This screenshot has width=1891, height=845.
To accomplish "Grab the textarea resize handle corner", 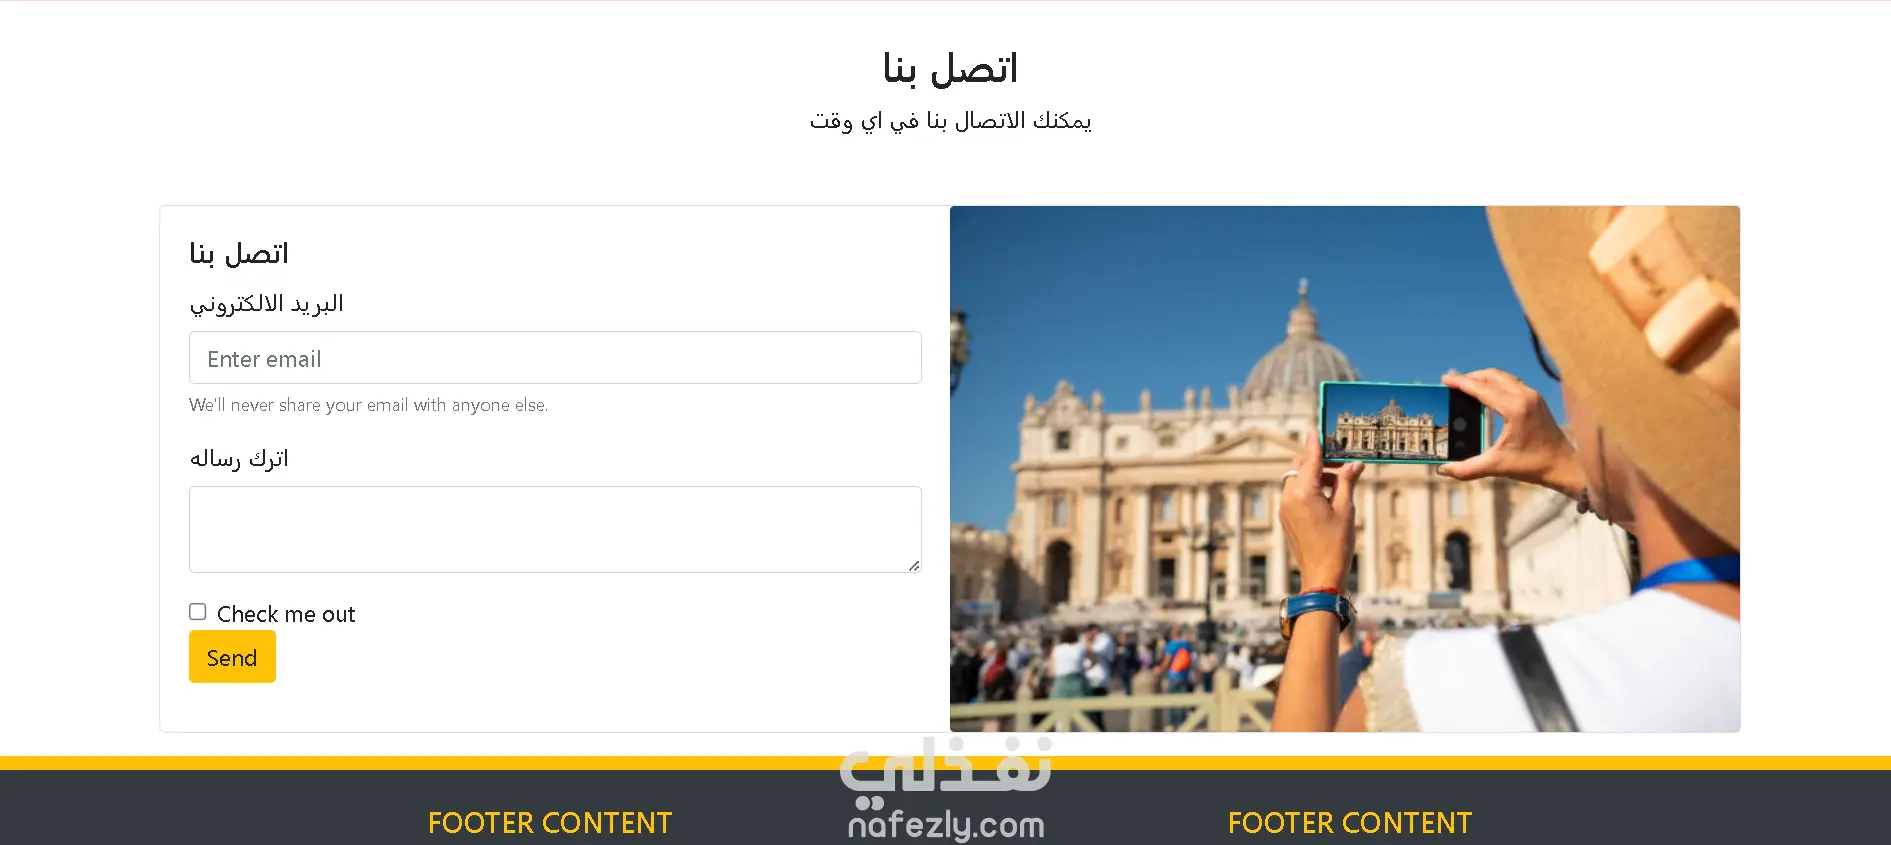I will [914, 565].
